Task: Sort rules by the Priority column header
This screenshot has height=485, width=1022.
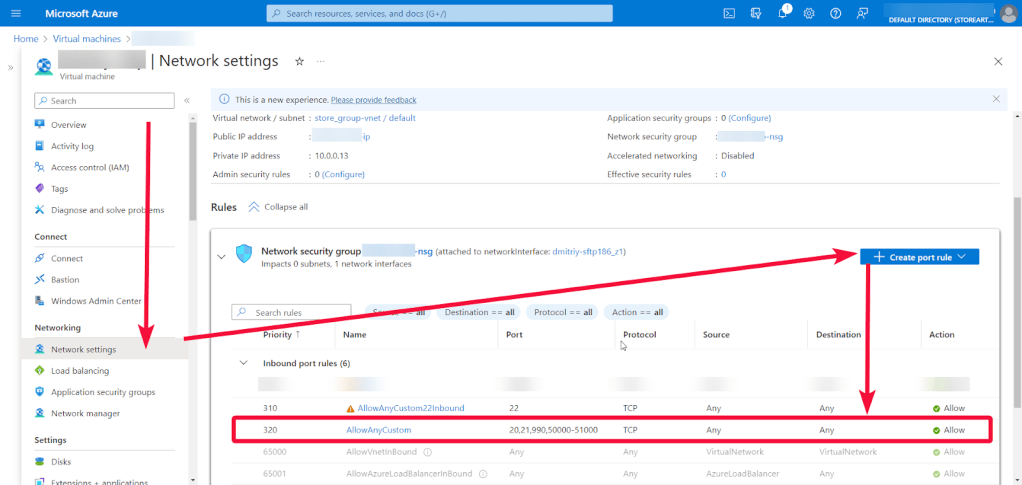Action: click(277, 335)
